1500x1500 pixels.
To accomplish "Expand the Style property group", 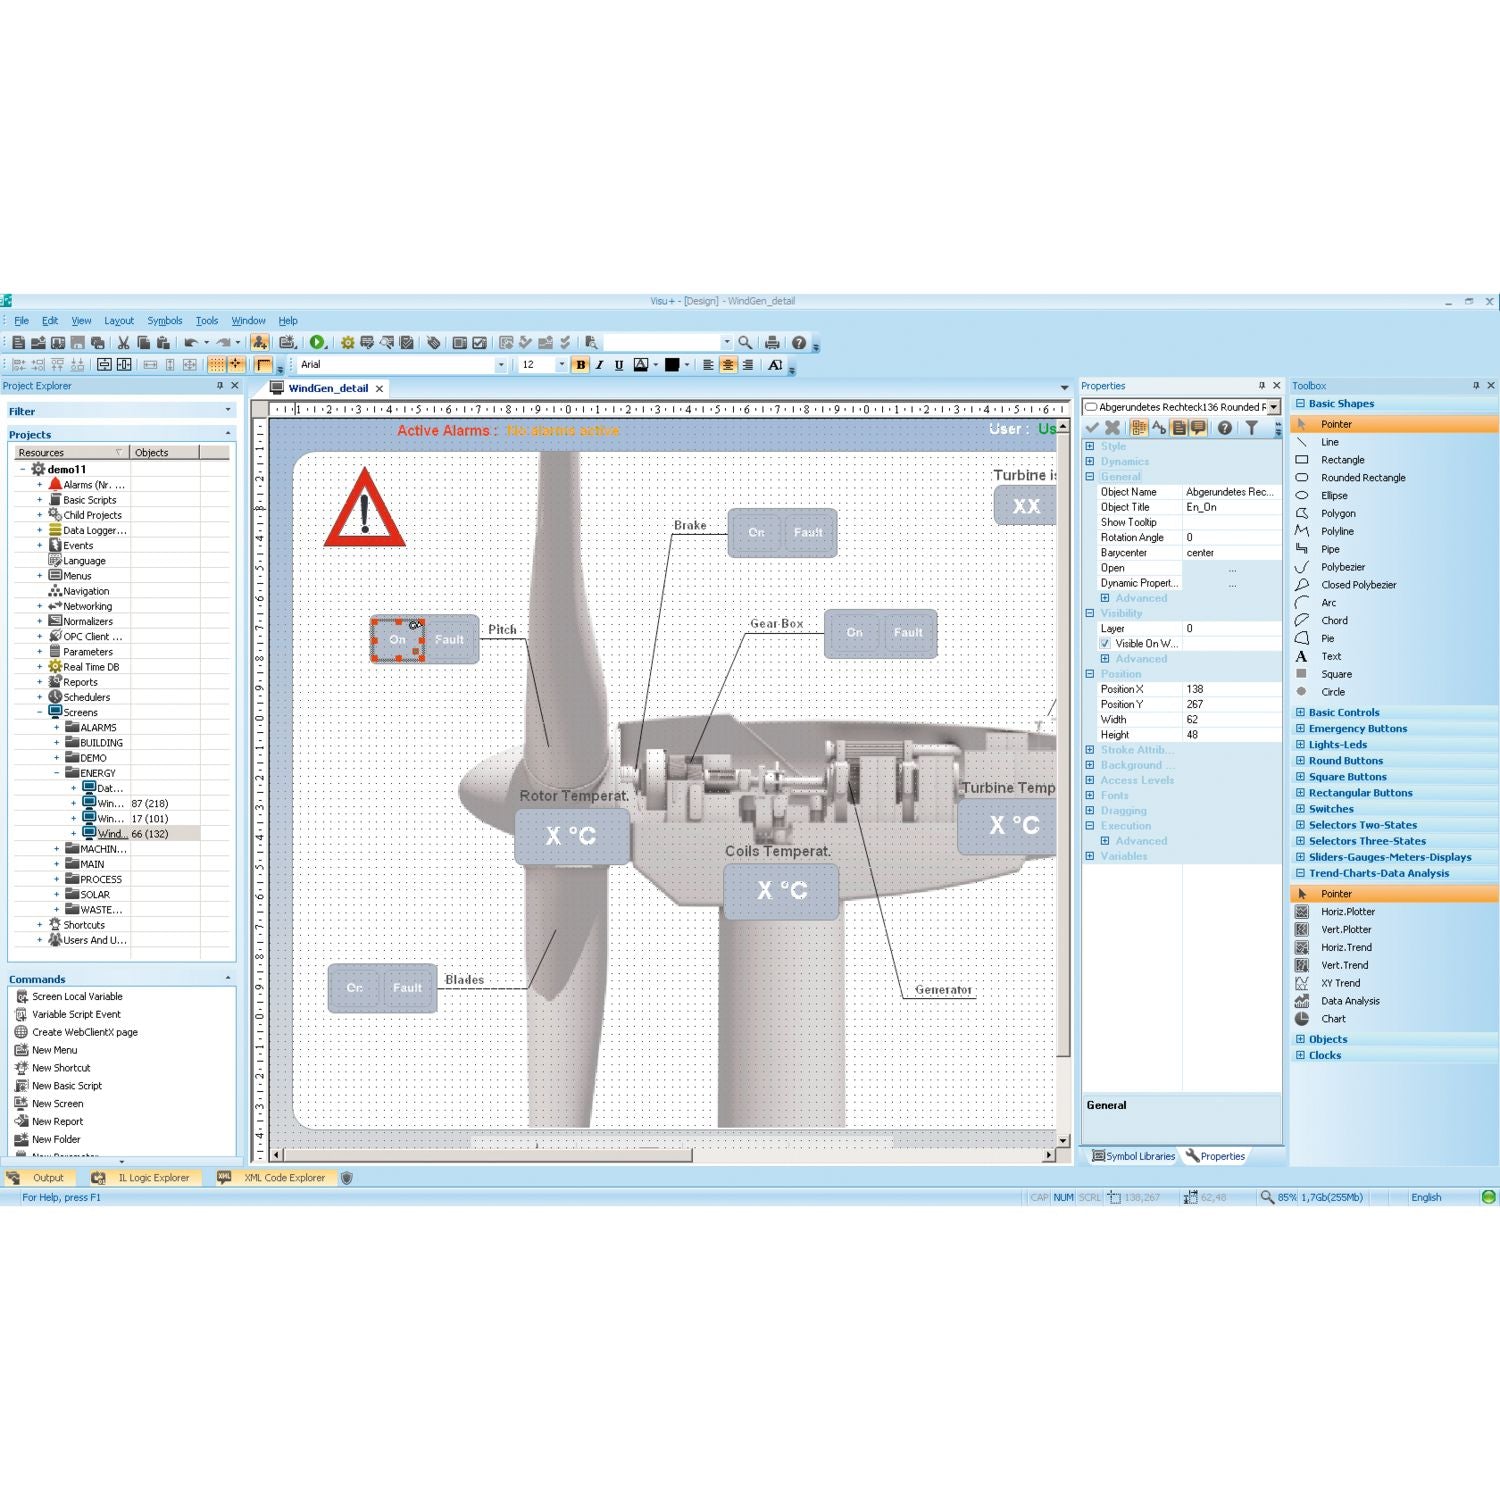I will (x=1090, y=447).
